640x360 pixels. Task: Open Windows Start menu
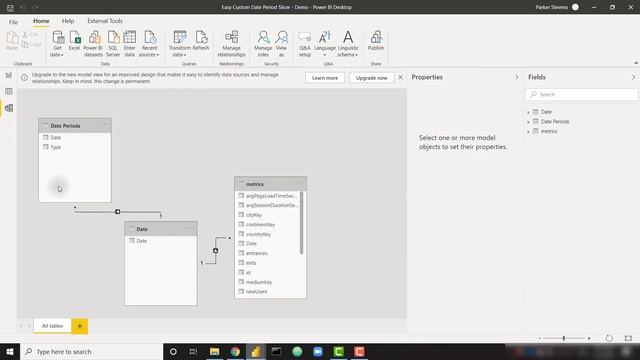tap(10, 351)
